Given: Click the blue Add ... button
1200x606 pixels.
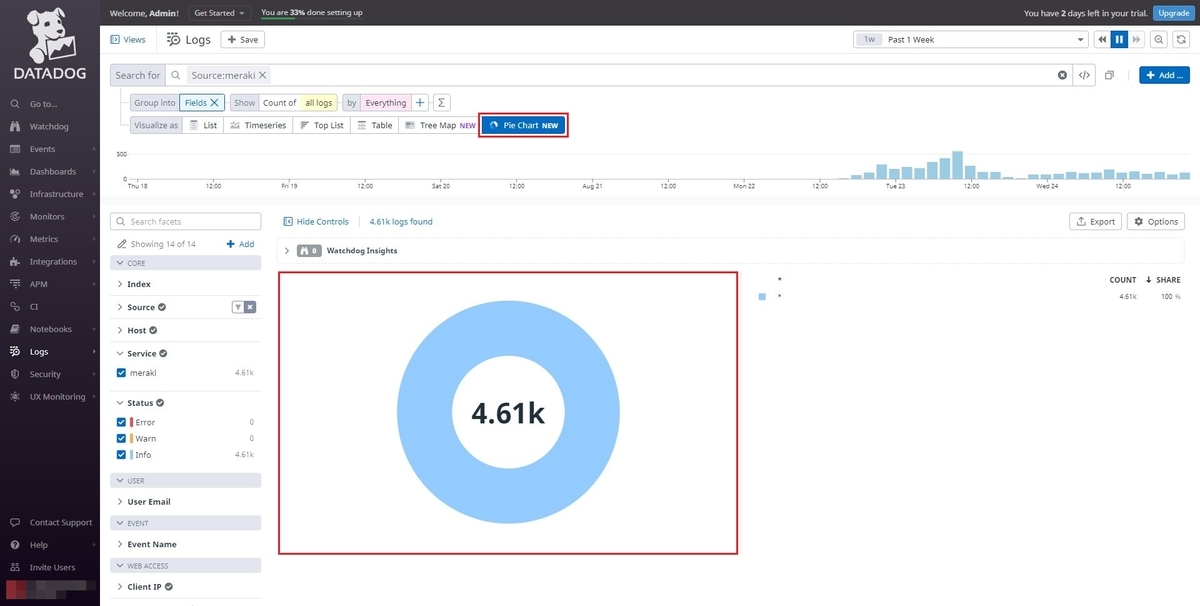Looking at the screenshot, I should [x=1164, y=75].
